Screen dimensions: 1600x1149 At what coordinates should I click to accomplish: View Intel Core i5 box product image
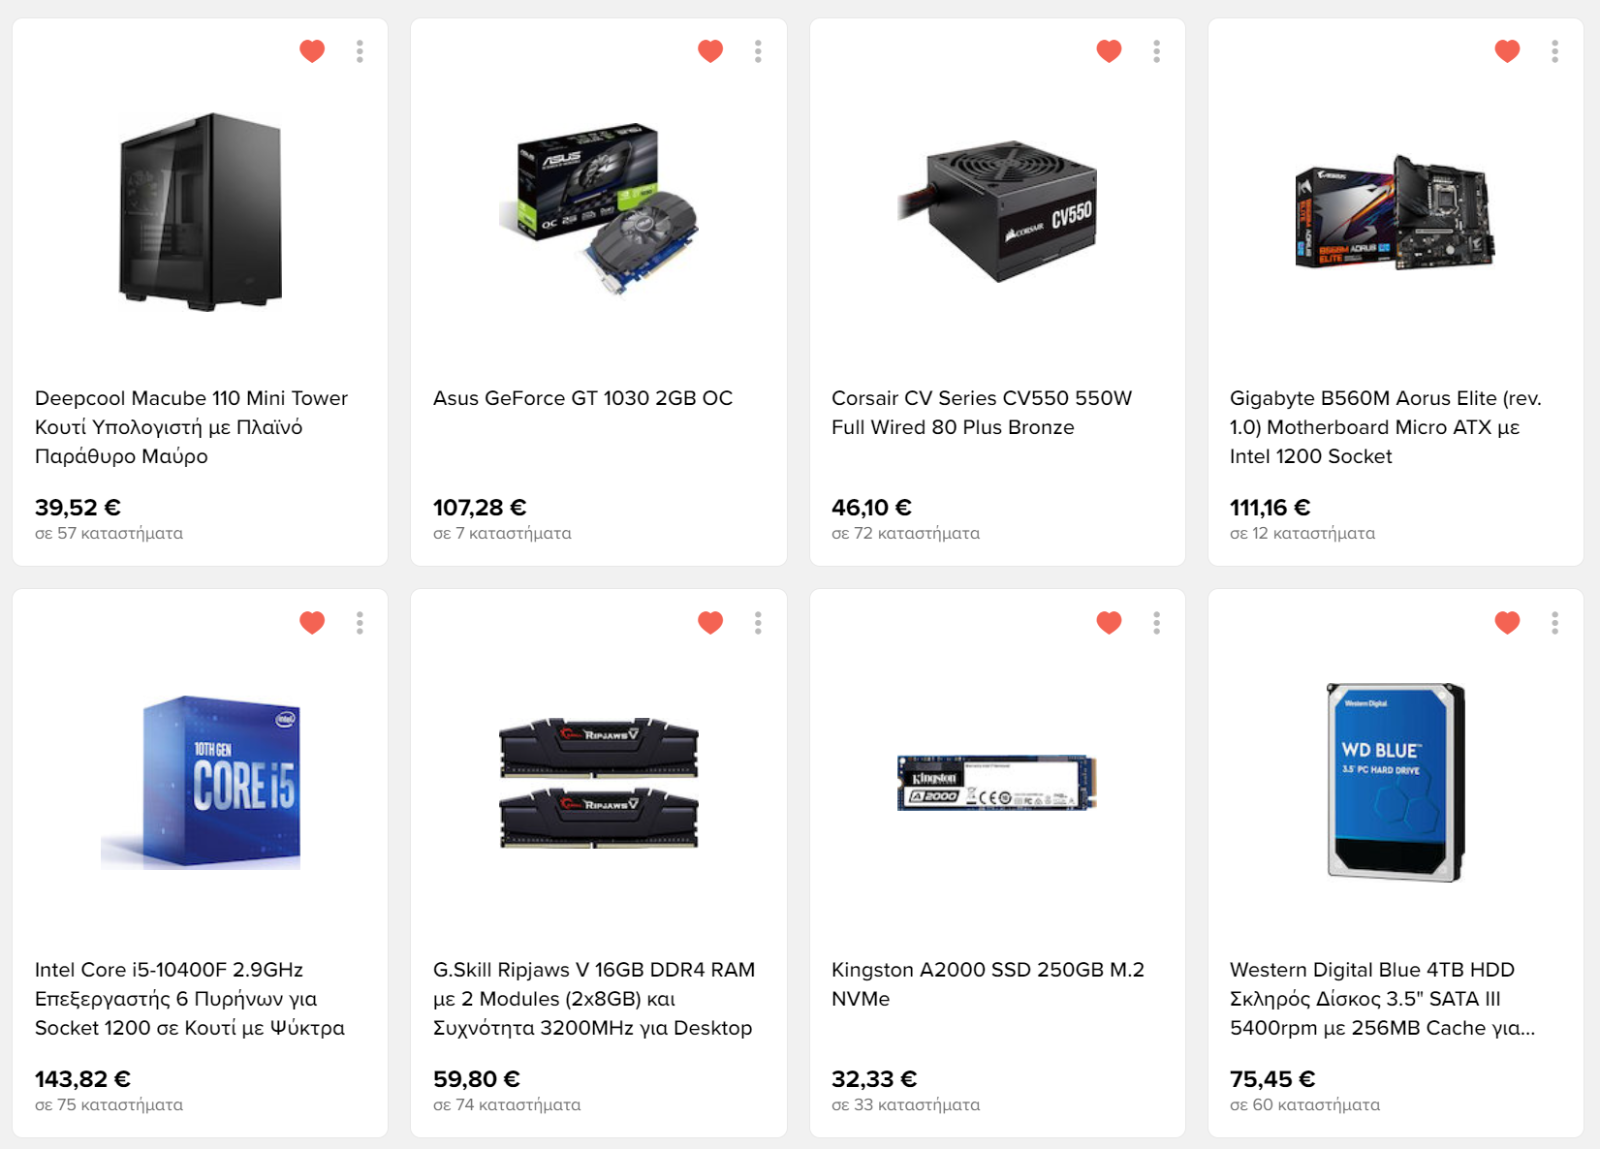pos(200,782)
